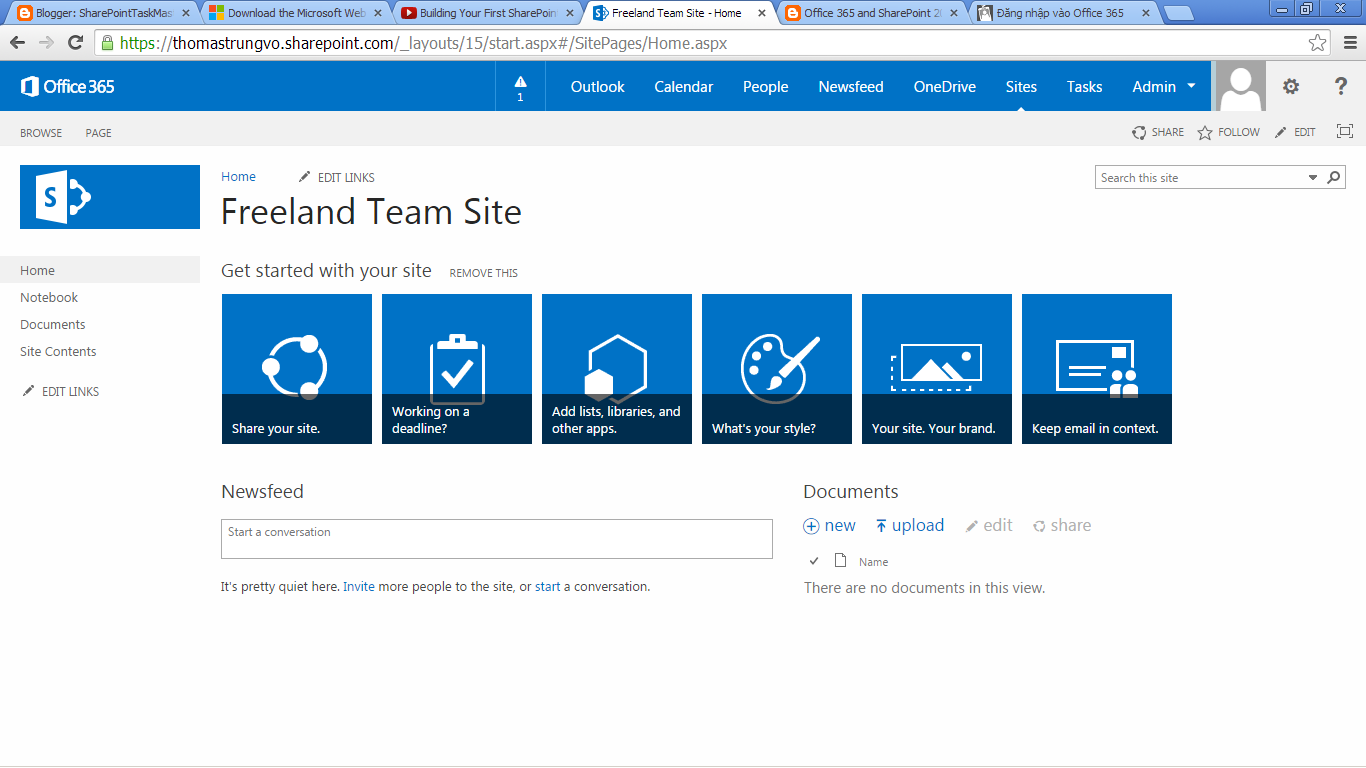Go to Sites in the navigation bar

pyautogui.click(x=1021, y=87)
